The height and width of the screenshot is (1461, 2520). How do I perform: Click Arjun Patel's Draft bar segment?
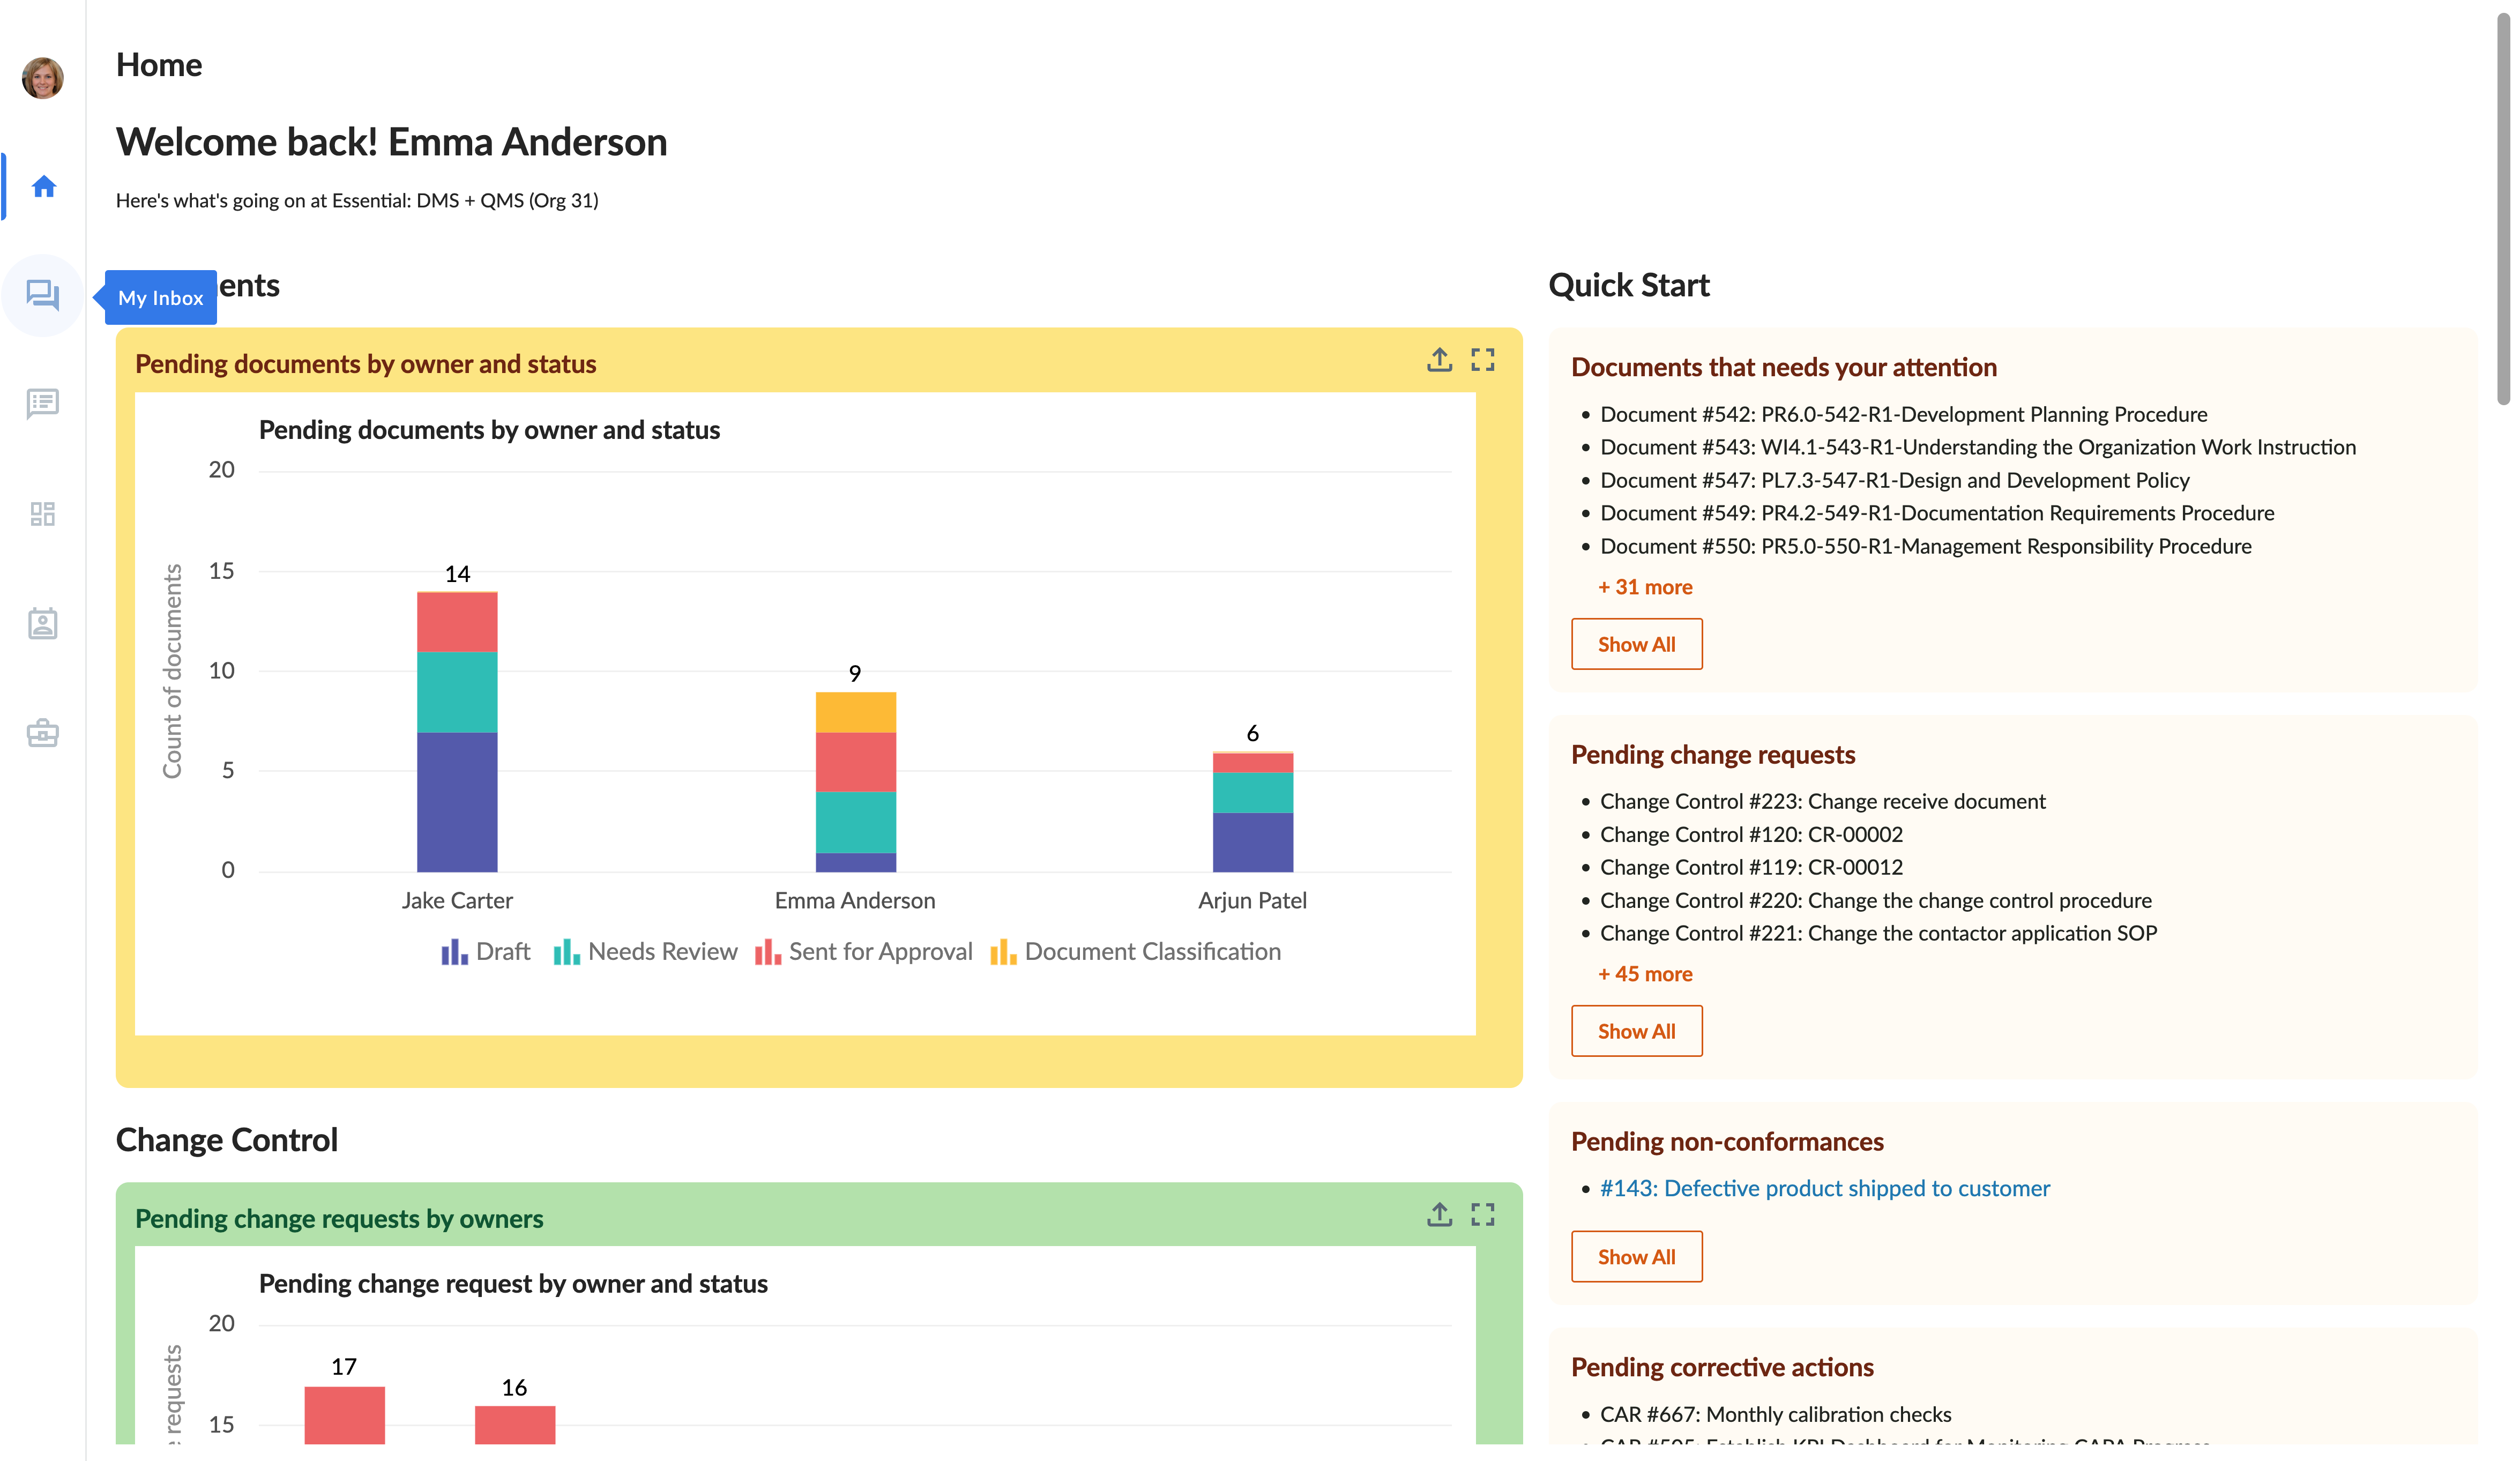click(x=1253, y=842)
